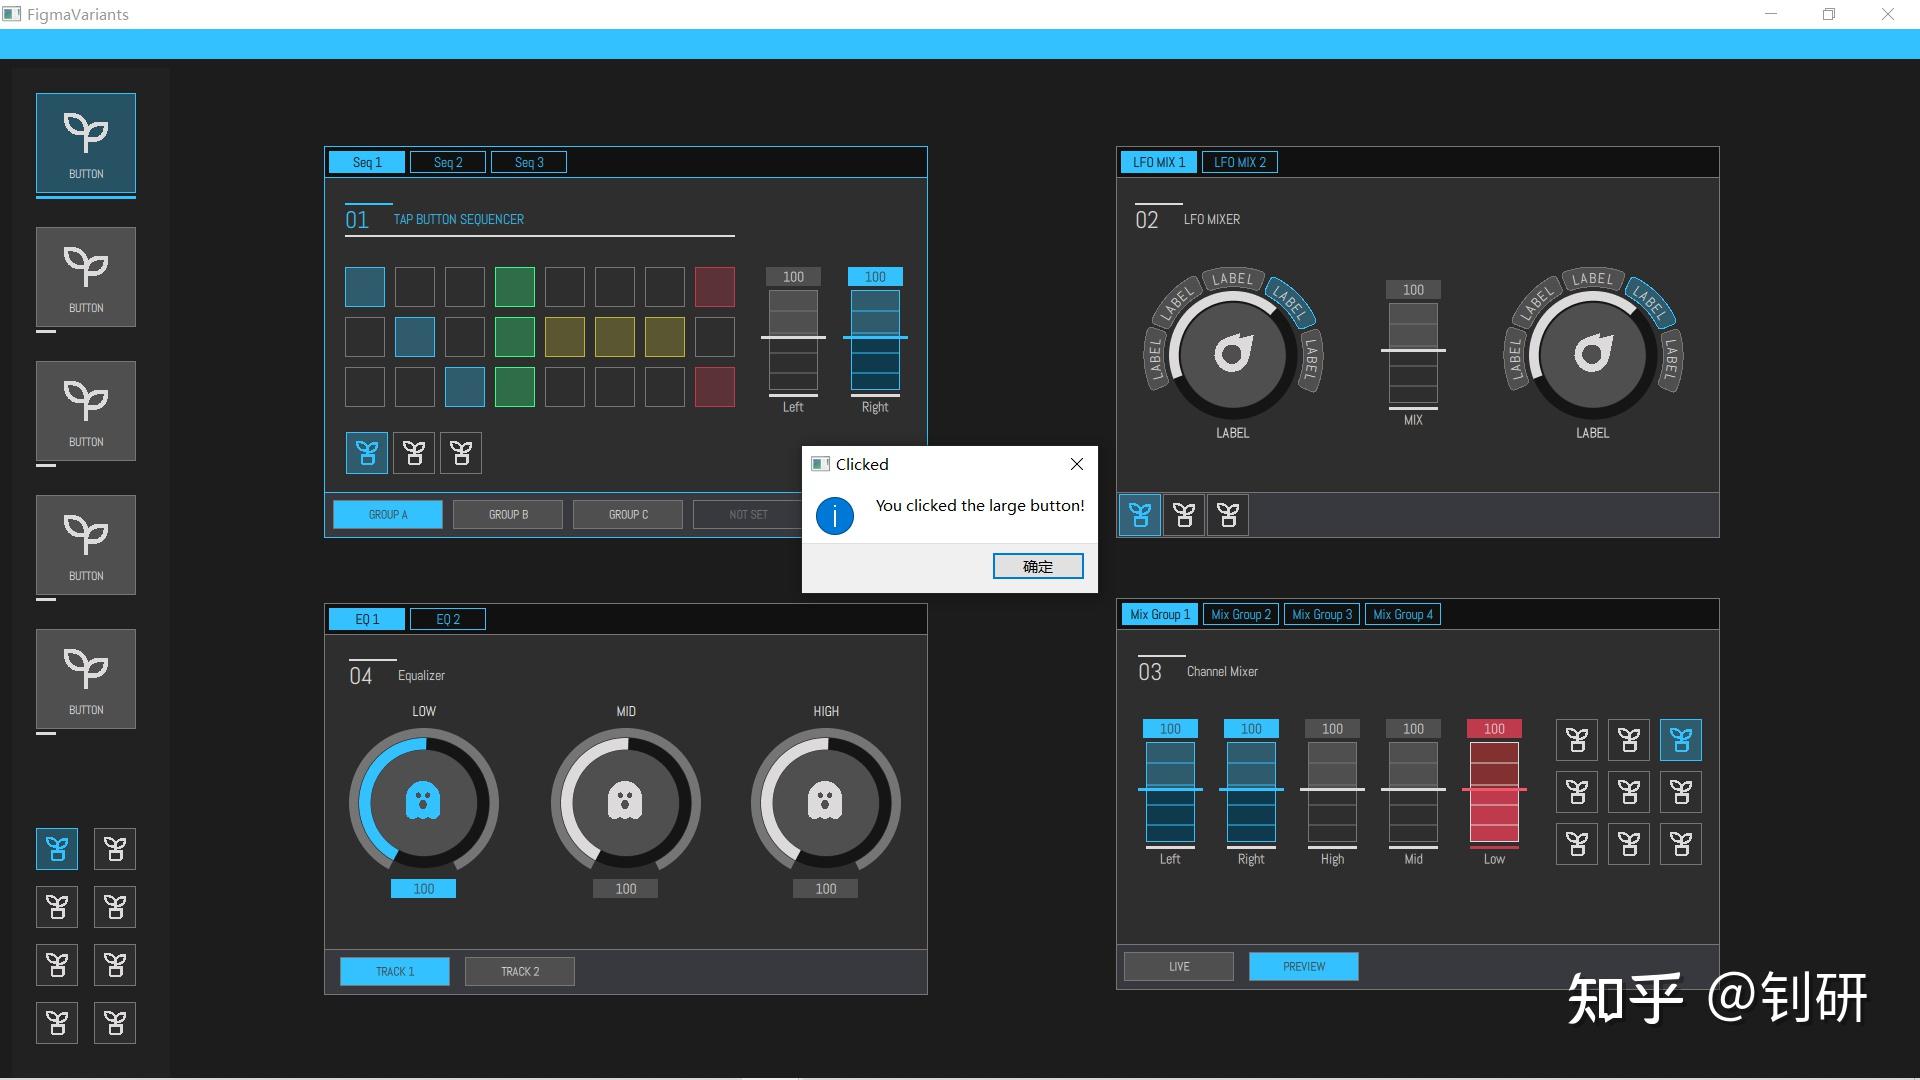Select the highlighted sprout icon in LFO Mixer panel

pyautogui.click(x=1139, y=514)
